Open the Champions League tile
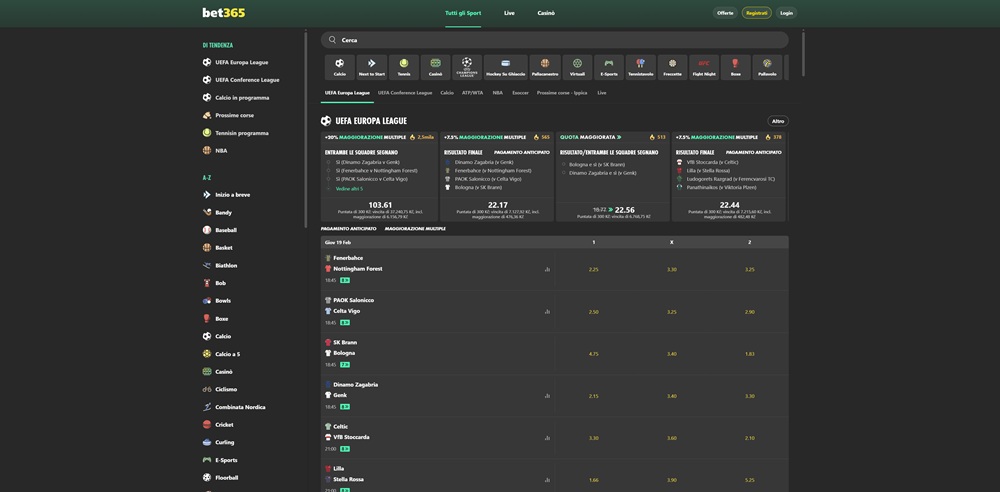Image resolution: width=1000 pixels, height=492 pixels. tap(467, 67)
